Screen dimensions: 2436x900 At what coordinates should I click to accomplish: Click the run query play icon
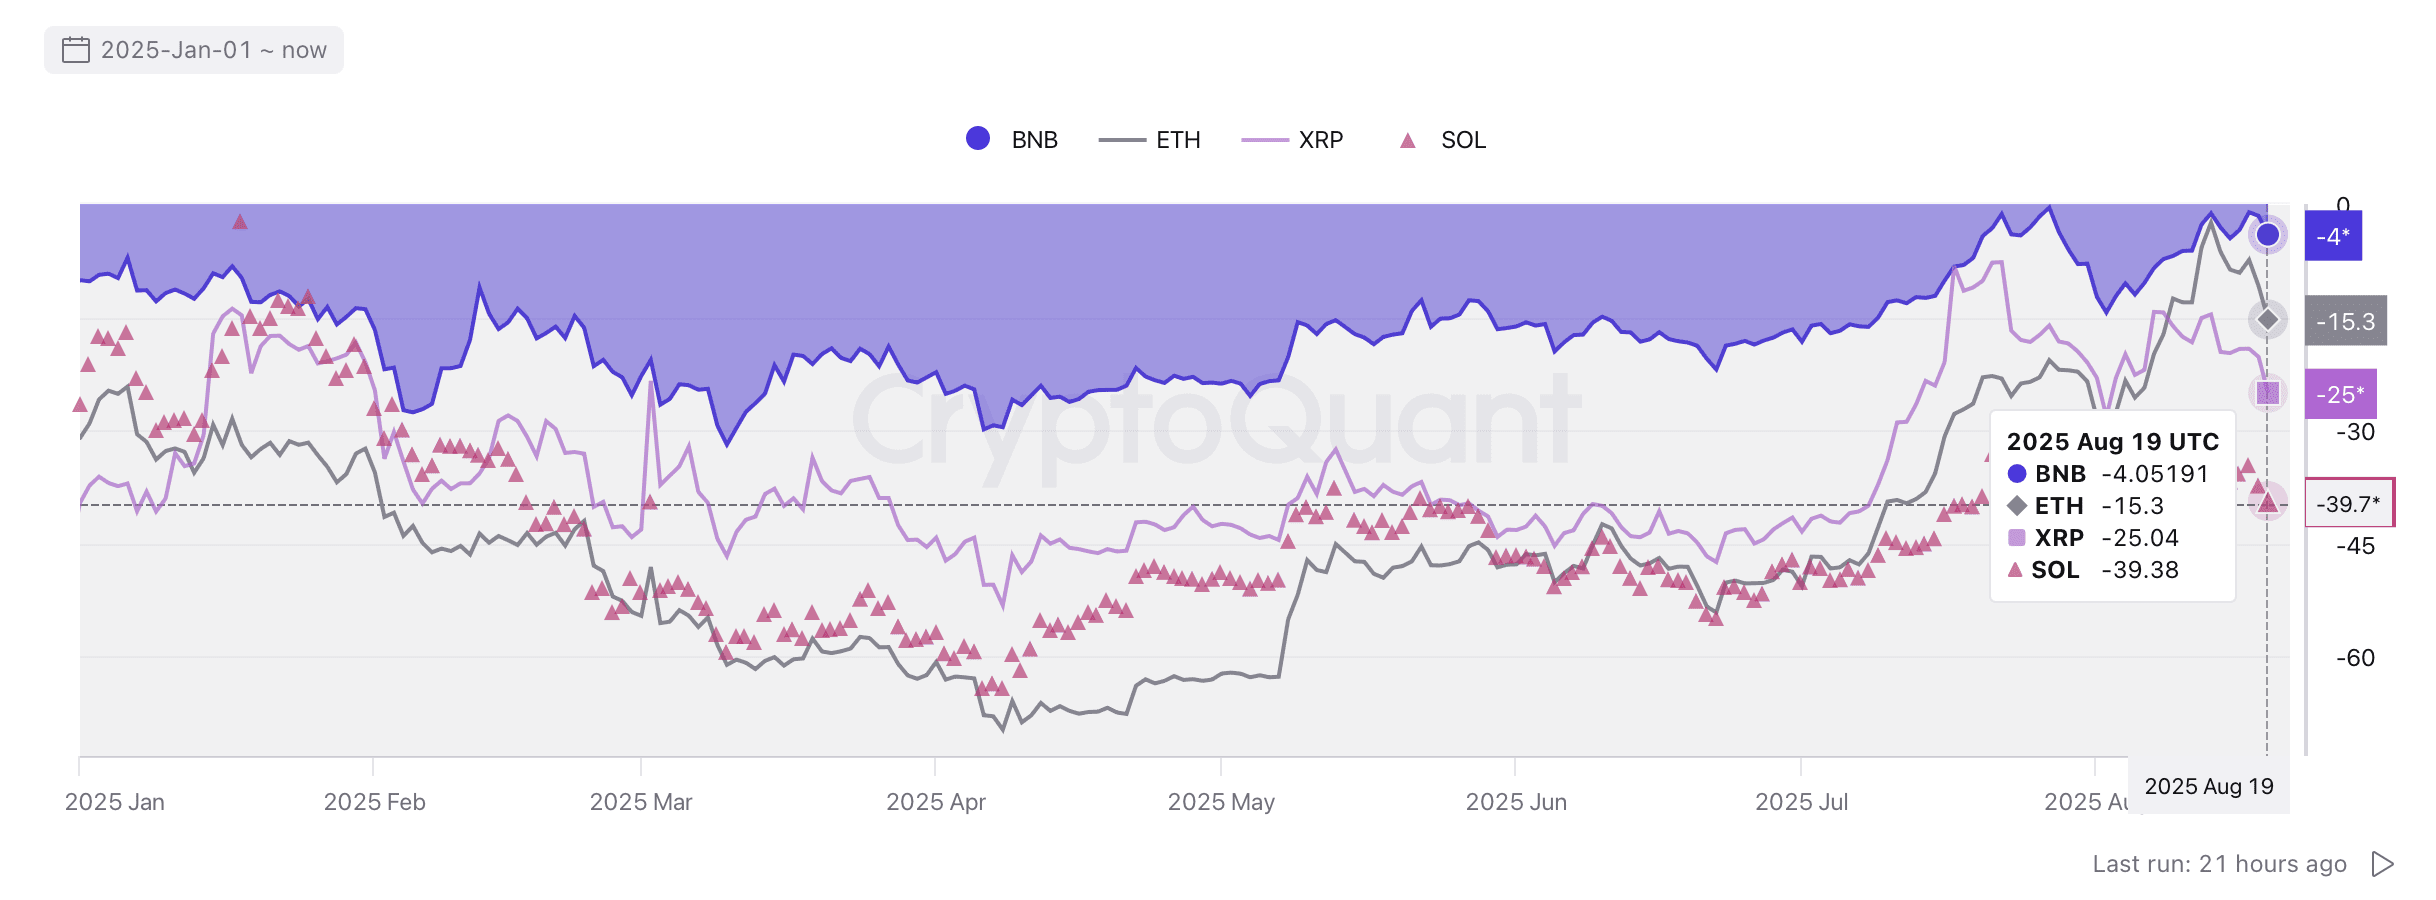pos(2383,864)
